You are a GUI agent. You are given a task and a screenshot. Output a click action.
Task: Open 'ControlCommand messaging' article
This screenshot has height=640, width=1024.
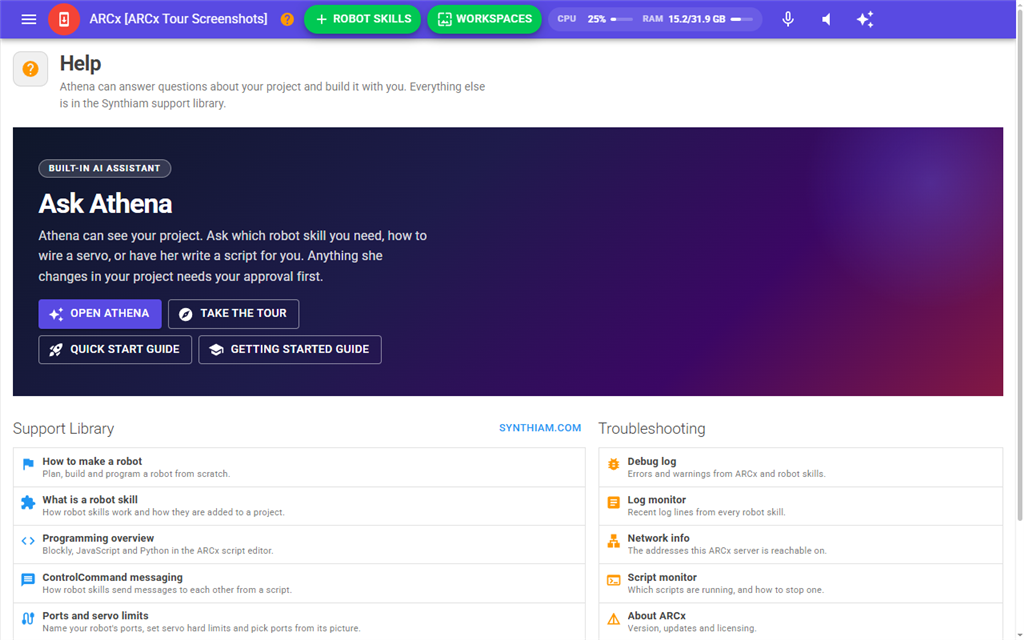[299, 583]
